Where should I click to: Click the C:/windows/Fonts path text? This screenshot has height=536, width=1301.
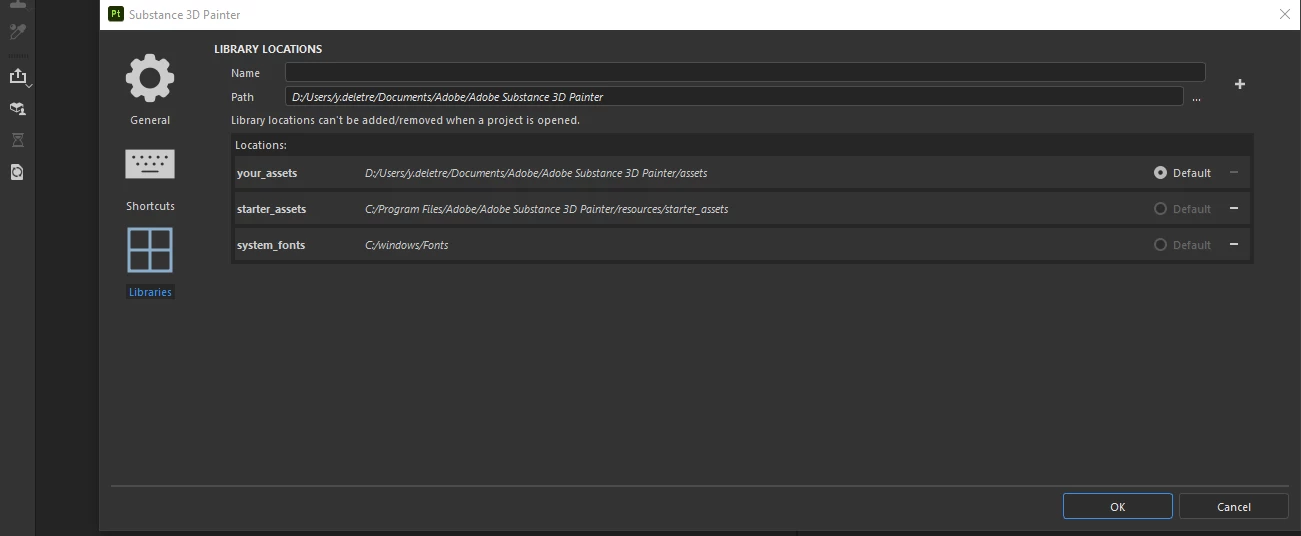coord(407,245)
